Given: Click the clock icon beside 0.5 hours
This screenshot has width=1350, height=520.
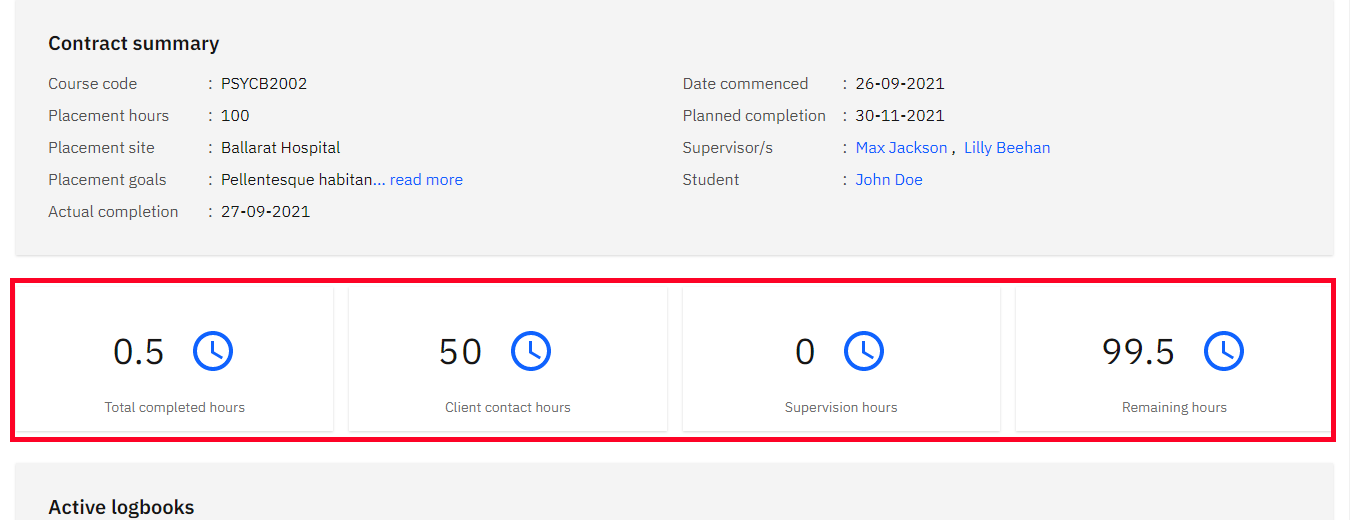Looking at the screenshot, I should tap(212, 351).
